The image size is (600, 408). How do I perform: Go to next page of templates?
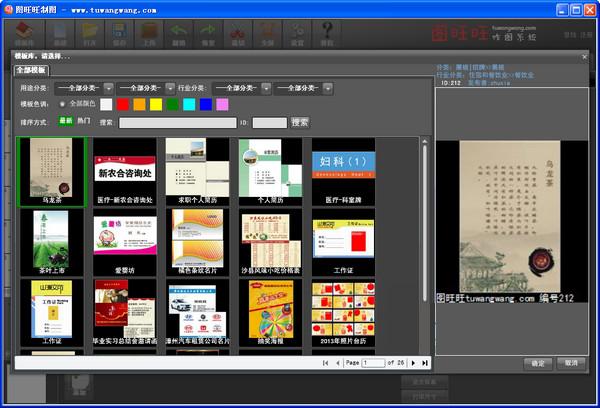[412, 362]
